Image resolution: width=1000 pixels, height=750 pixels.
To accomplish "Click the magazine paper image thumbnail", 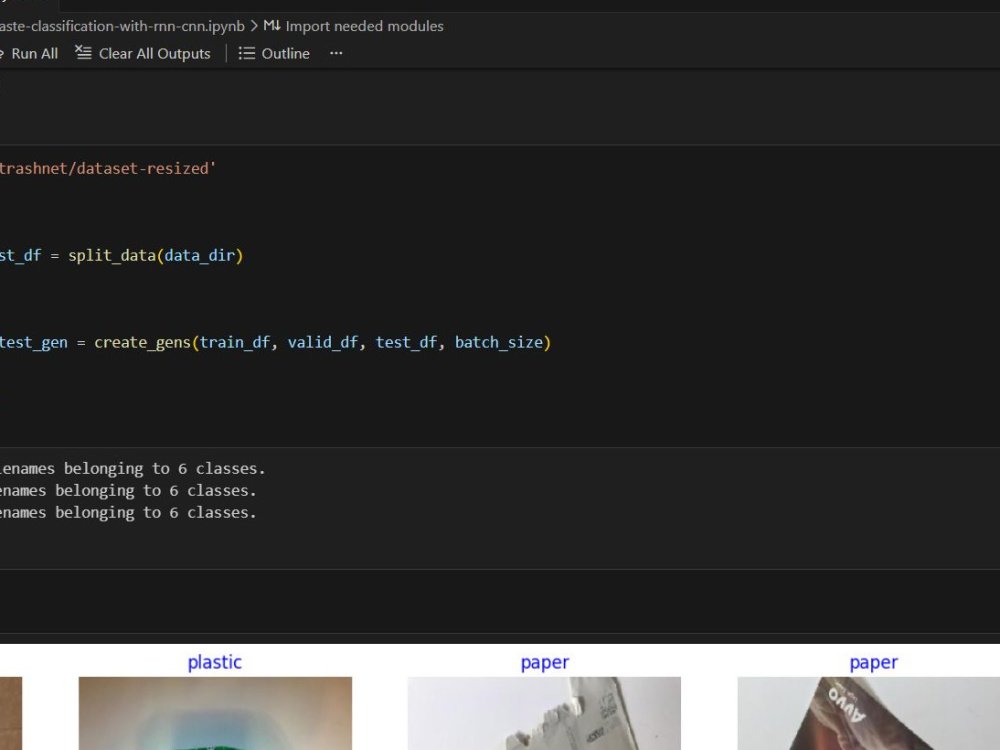I will tap(869, 713).
